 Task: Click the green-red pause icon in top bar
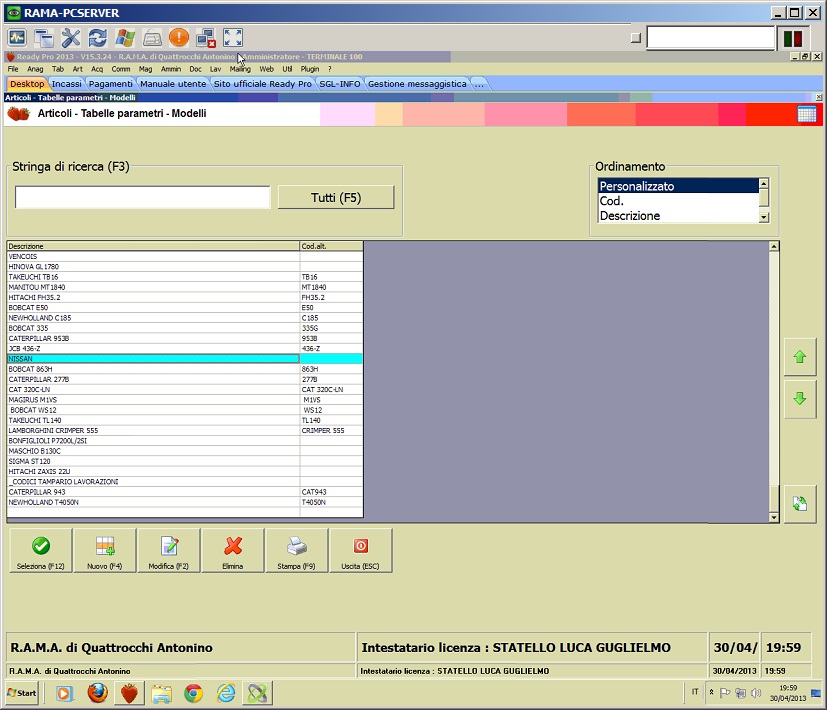[x=793, y=38]
